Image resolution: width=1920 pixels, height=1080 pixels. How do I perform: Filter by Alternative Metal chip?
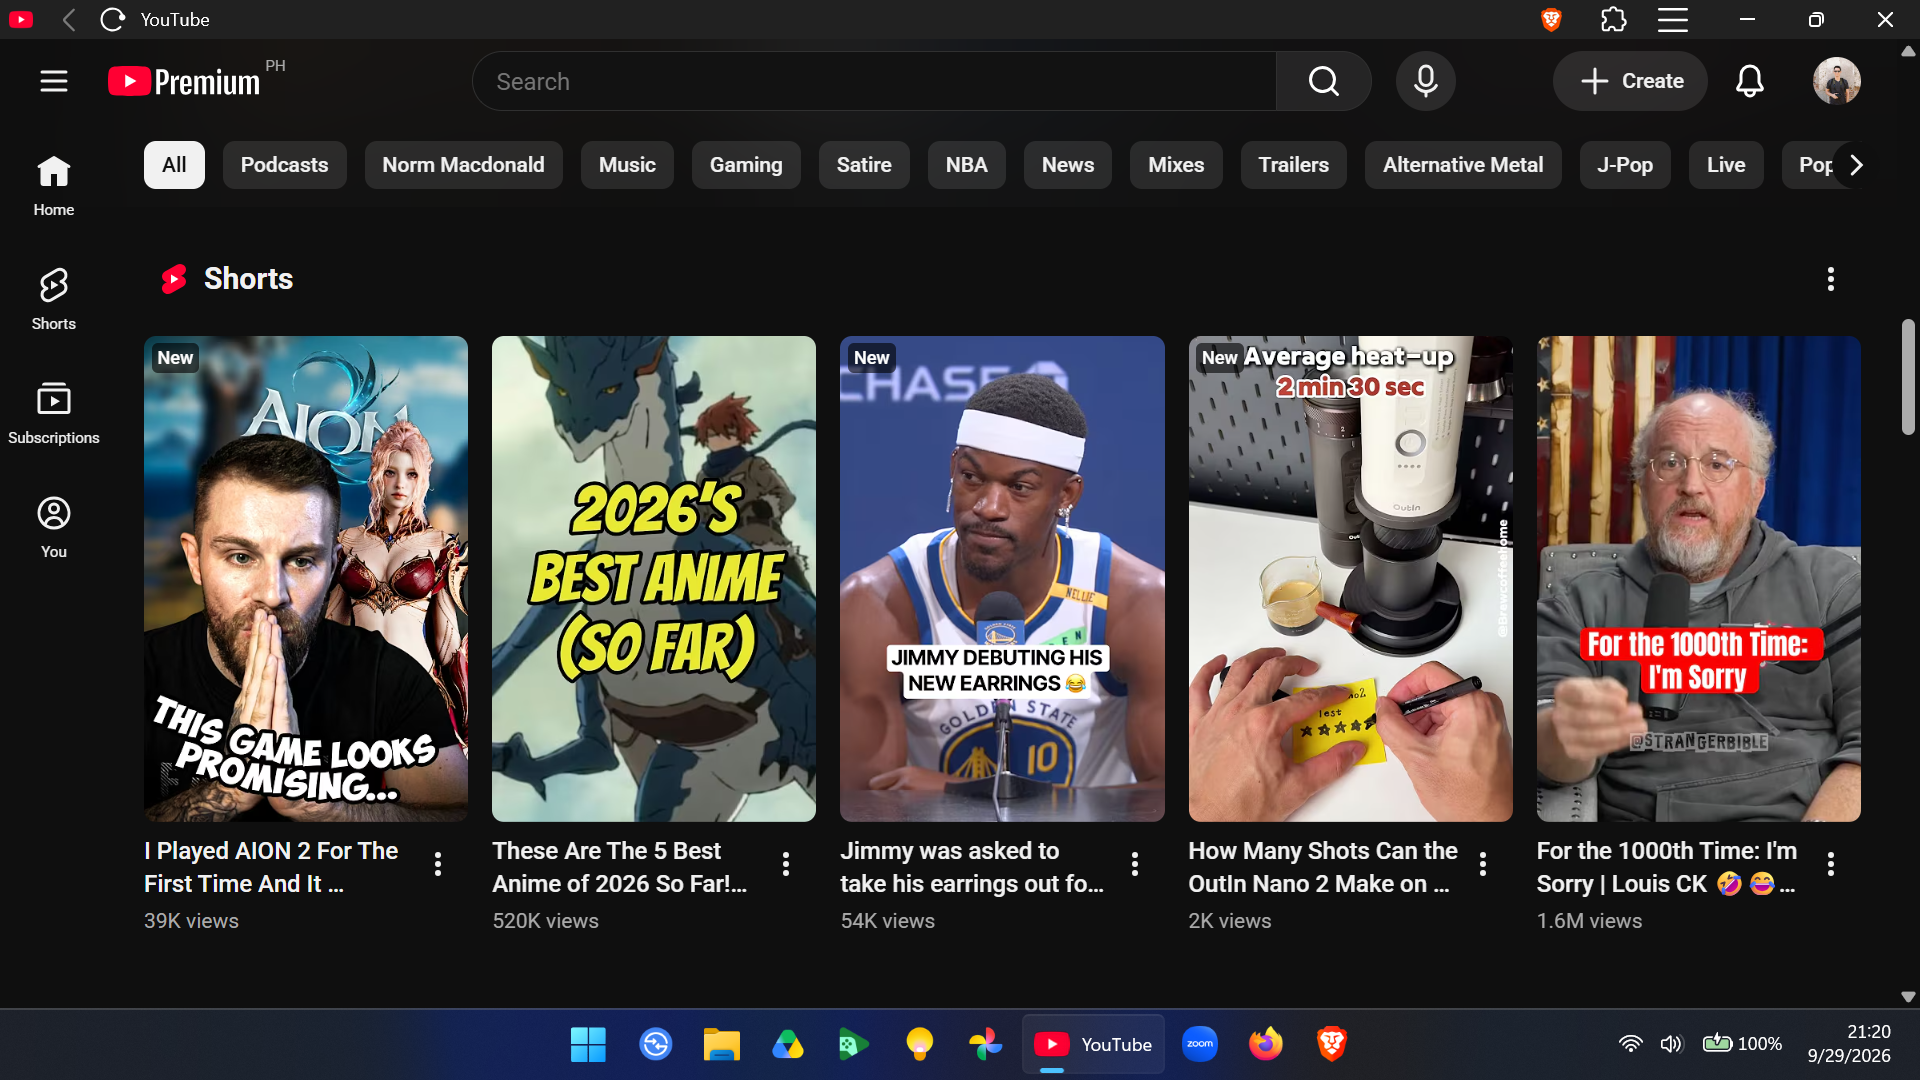(1463, 165)
